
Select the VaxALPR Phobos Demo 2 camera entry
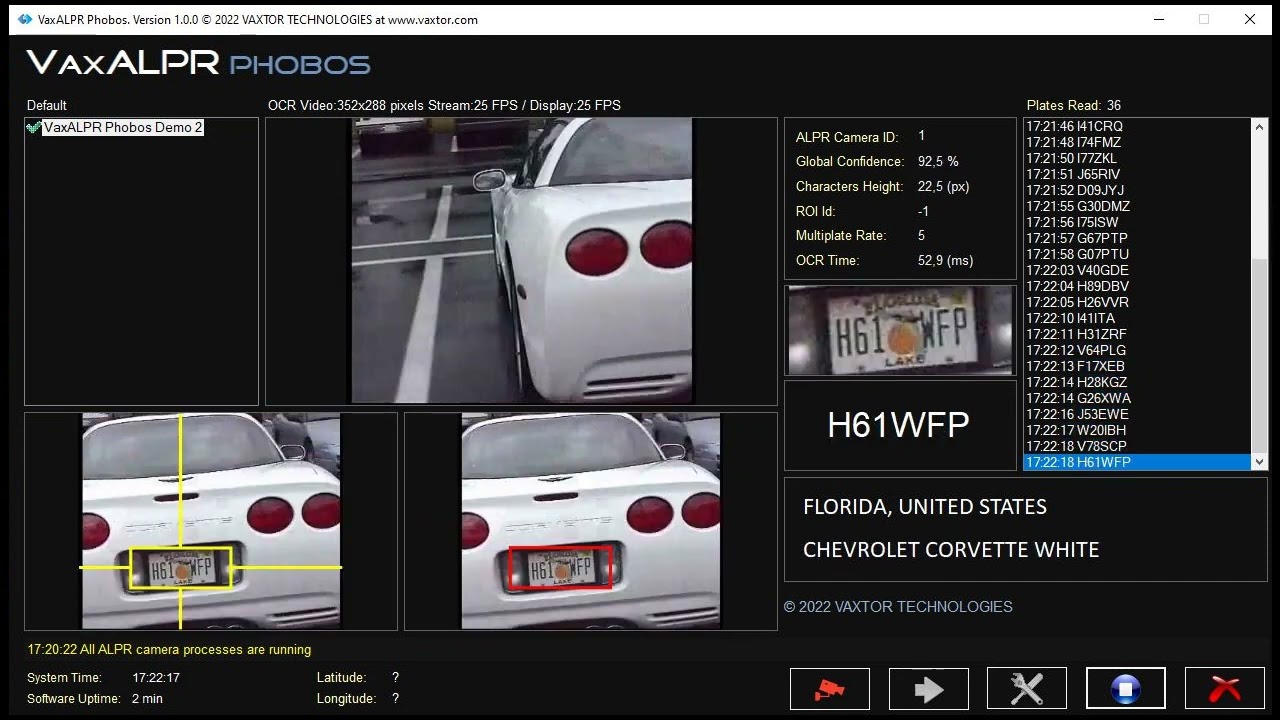(x=123, y=127)
